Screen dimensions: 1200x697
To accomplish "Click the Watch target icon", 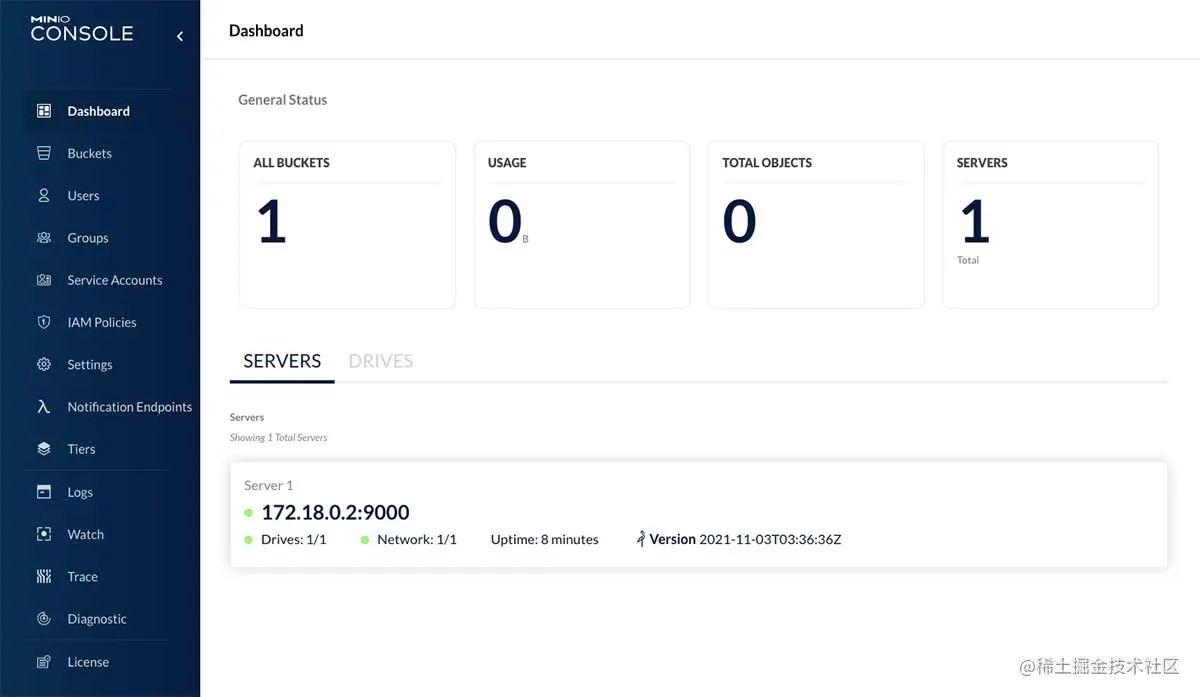I will pos(43,534).
